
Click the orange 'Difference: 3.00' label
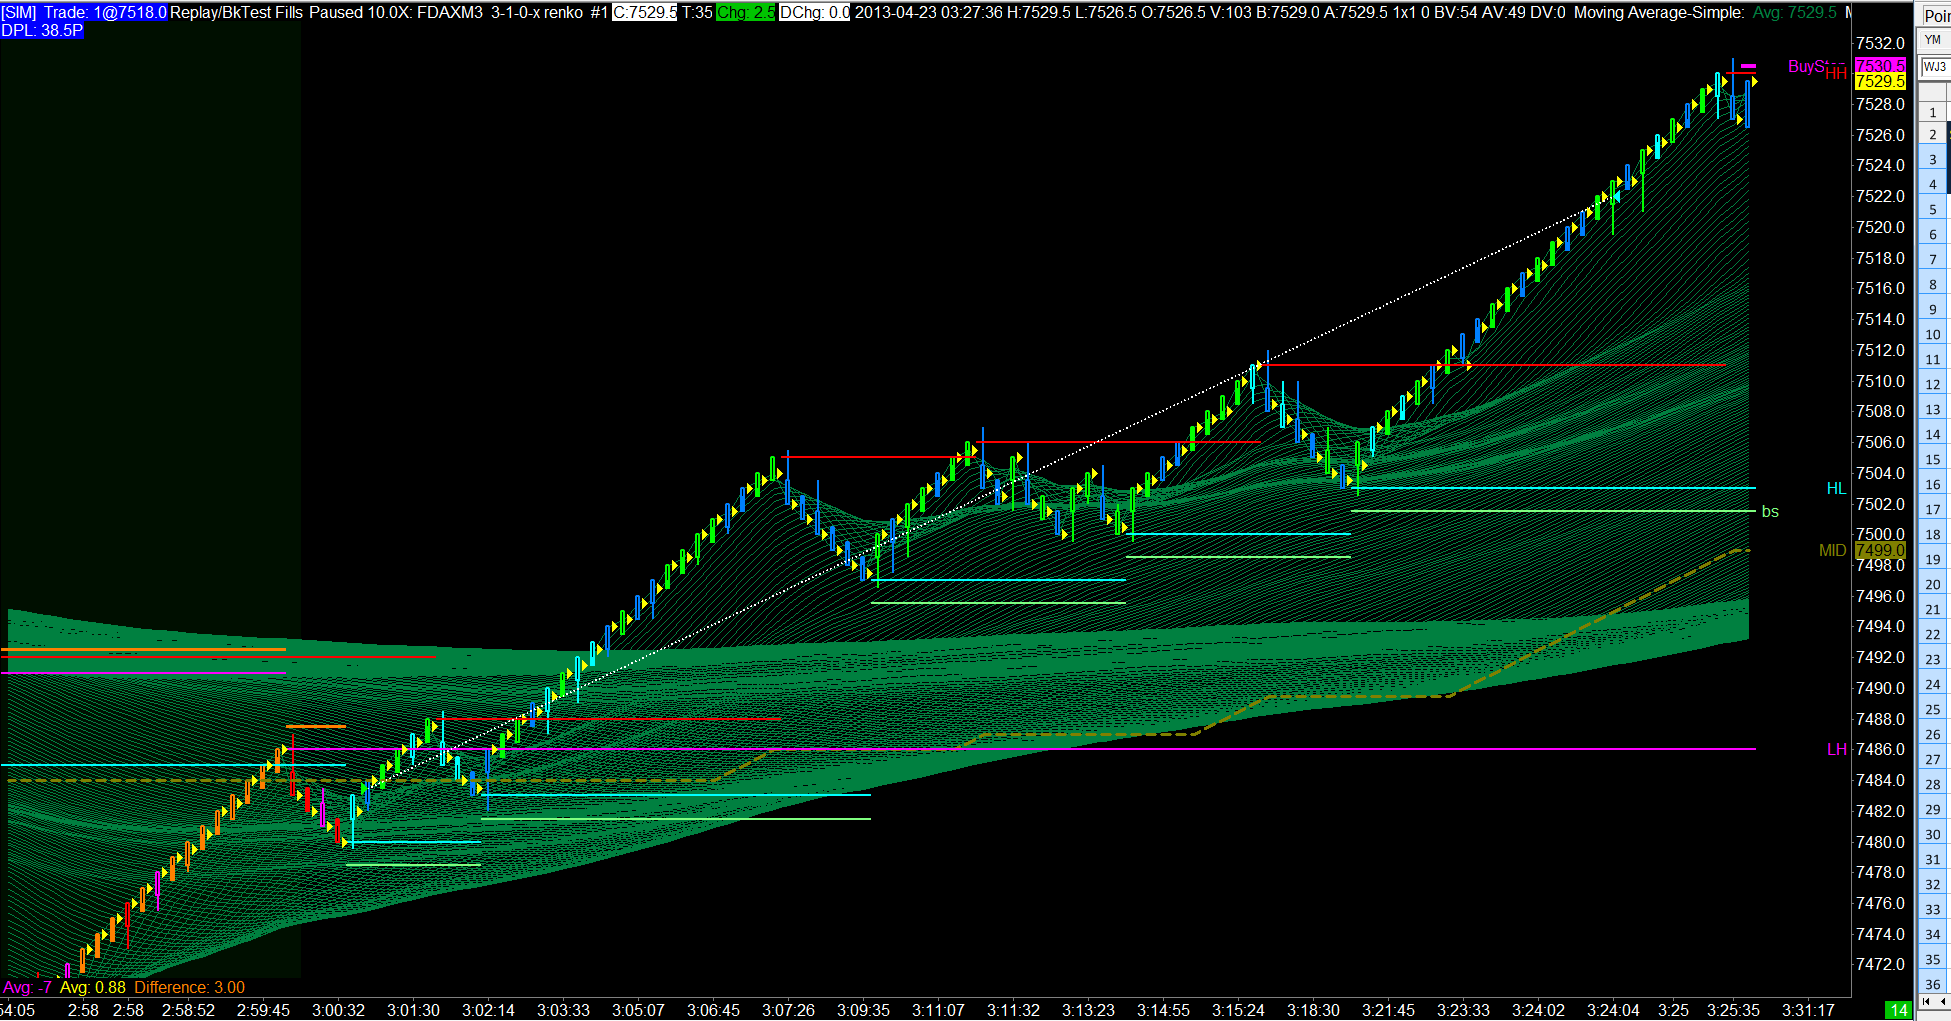tap(190, 988)
